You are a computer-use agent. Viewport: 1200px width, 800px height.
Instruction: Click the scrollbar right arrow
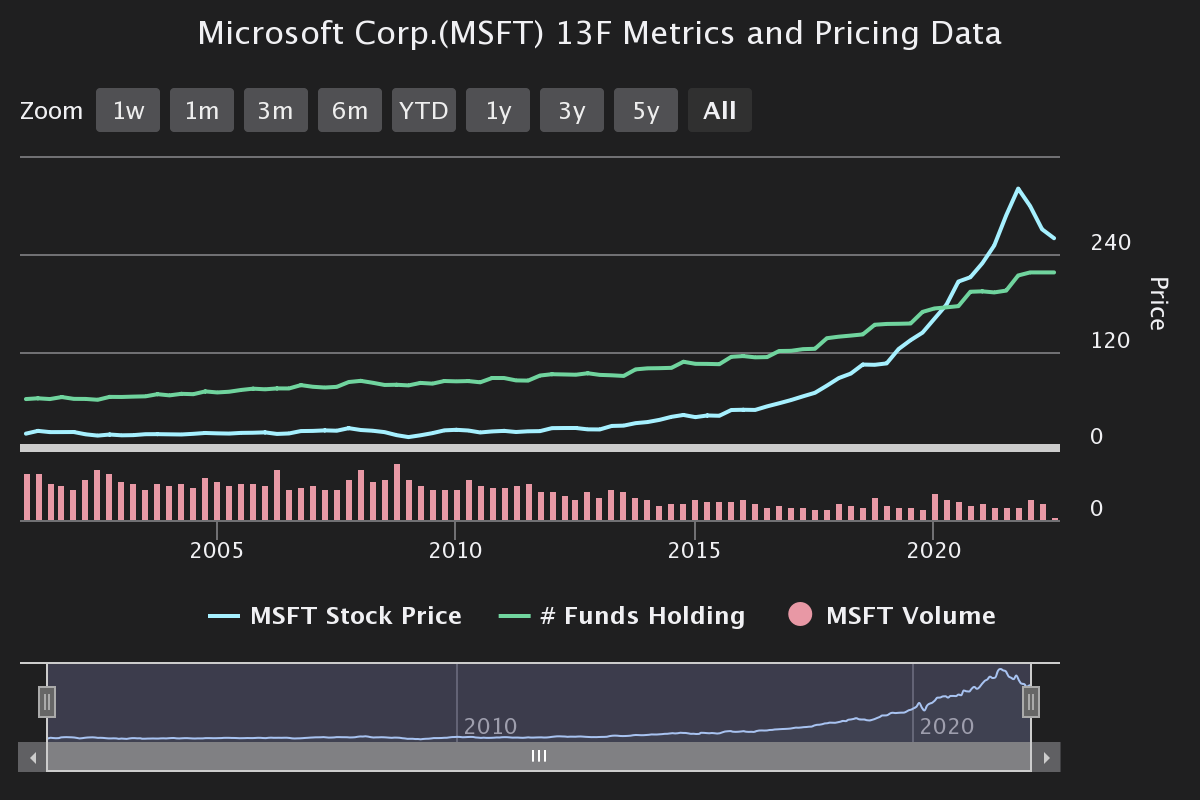point(1046,757)
